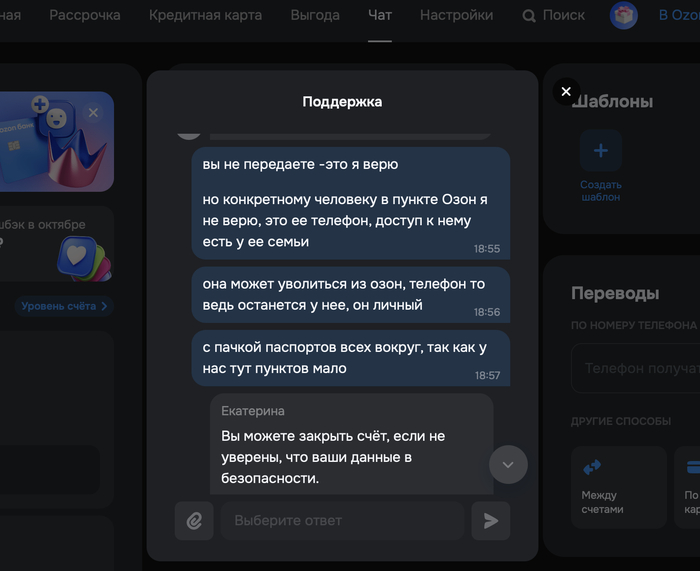Focus the Выберите ответ message field

342,521
